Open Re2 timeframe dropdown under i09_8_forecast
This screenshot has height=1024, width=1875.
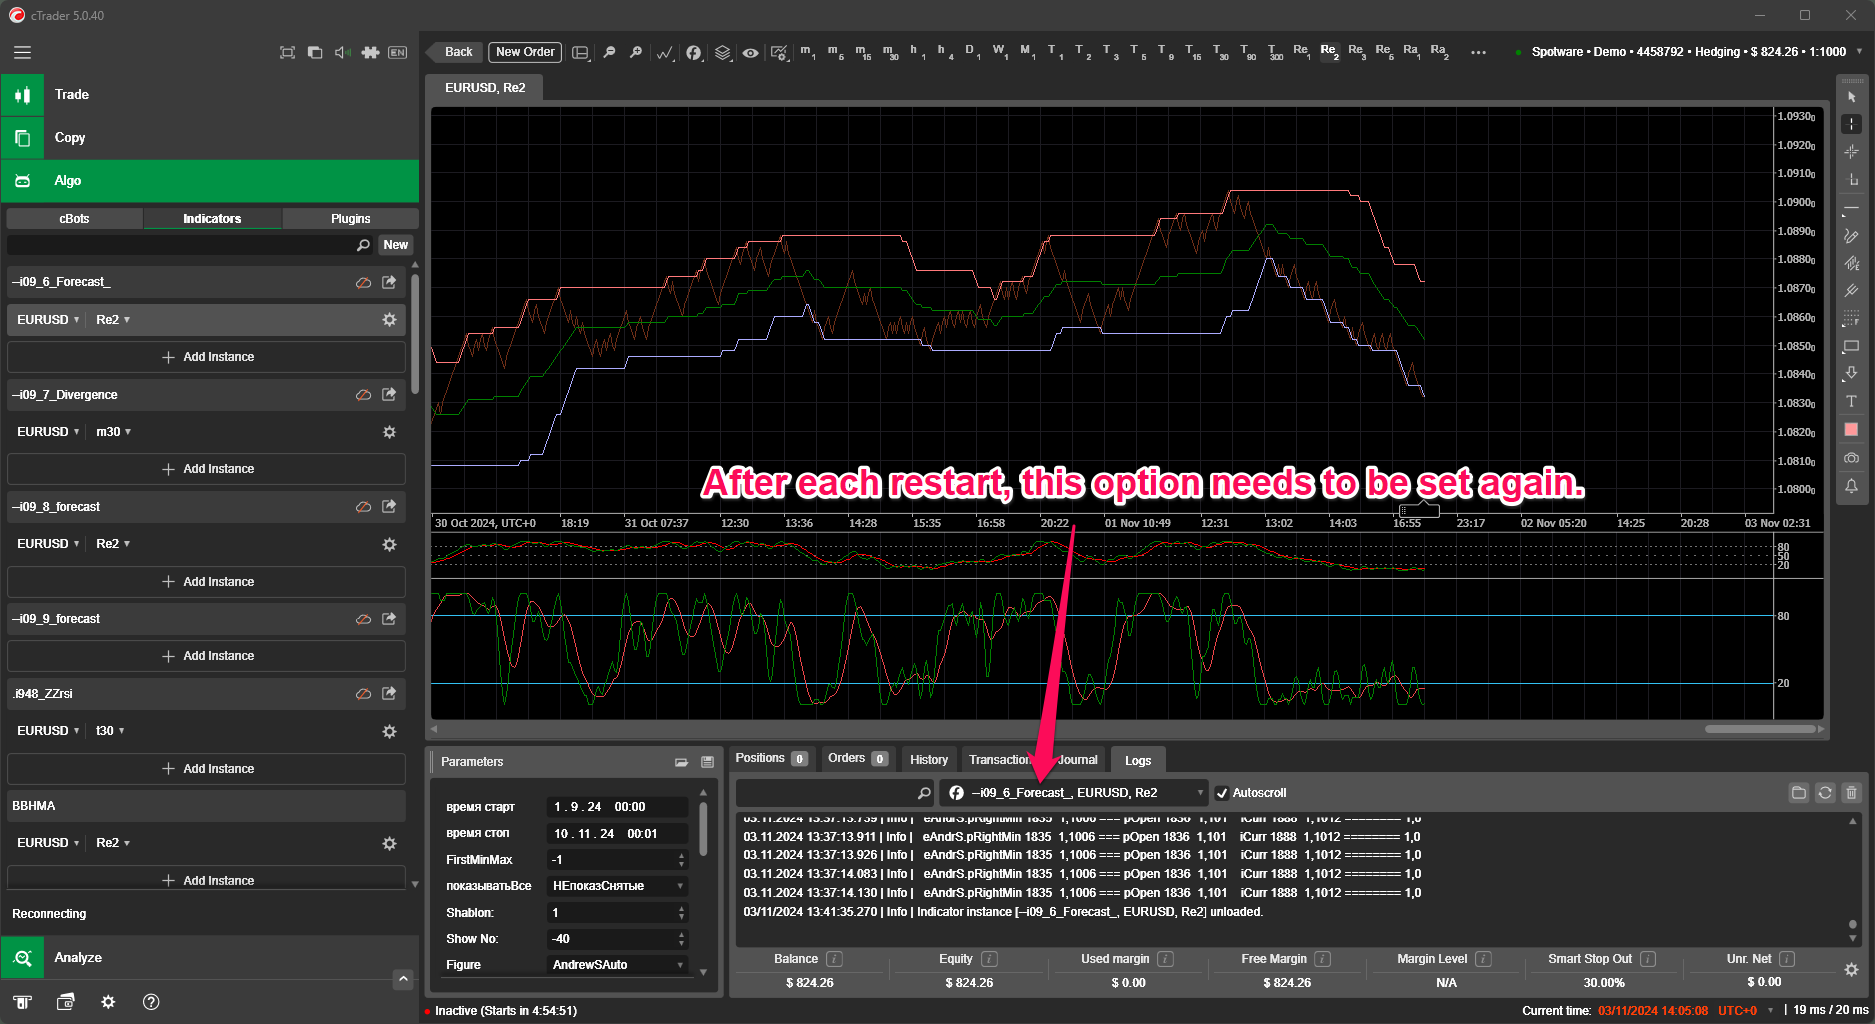tap(113, 544)
